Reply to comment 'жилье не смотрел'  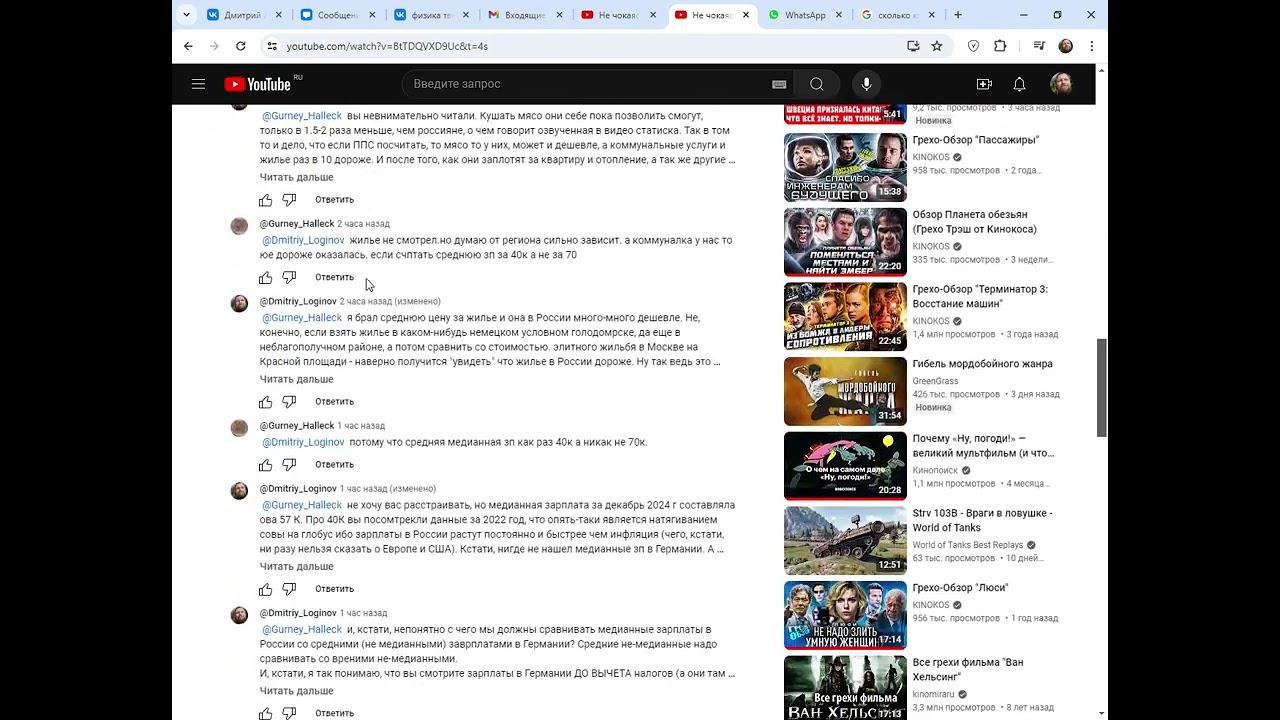coord(334,277)
